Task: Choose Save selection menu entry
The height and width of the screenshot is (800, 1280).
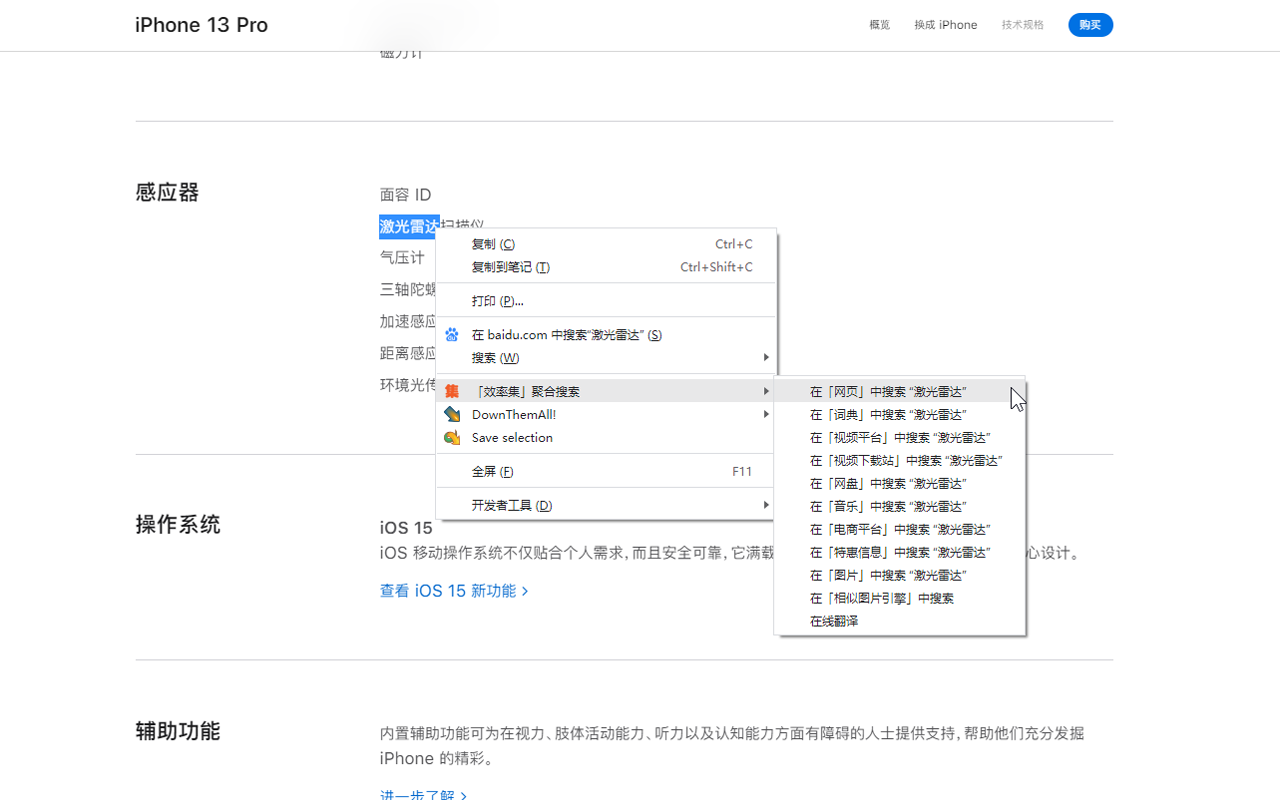Action: pos(606,438)
